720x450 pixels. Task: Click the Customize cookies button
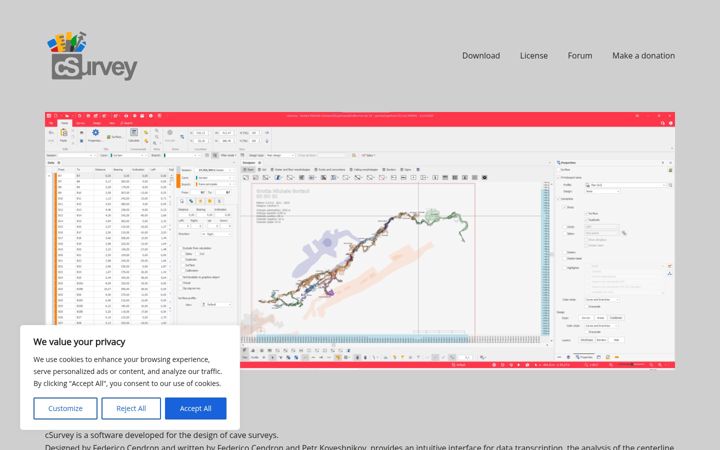pos(65,408)
